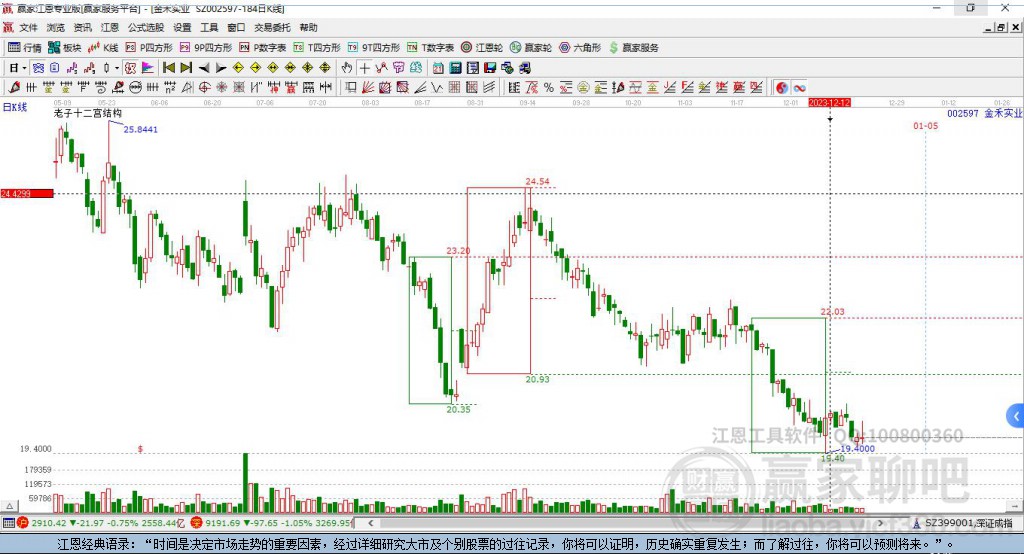Viewport: 1024px width, 554px height.
Task: Switch to the K线 chart view
Action: pyautogui.click(x=103, y=48)
